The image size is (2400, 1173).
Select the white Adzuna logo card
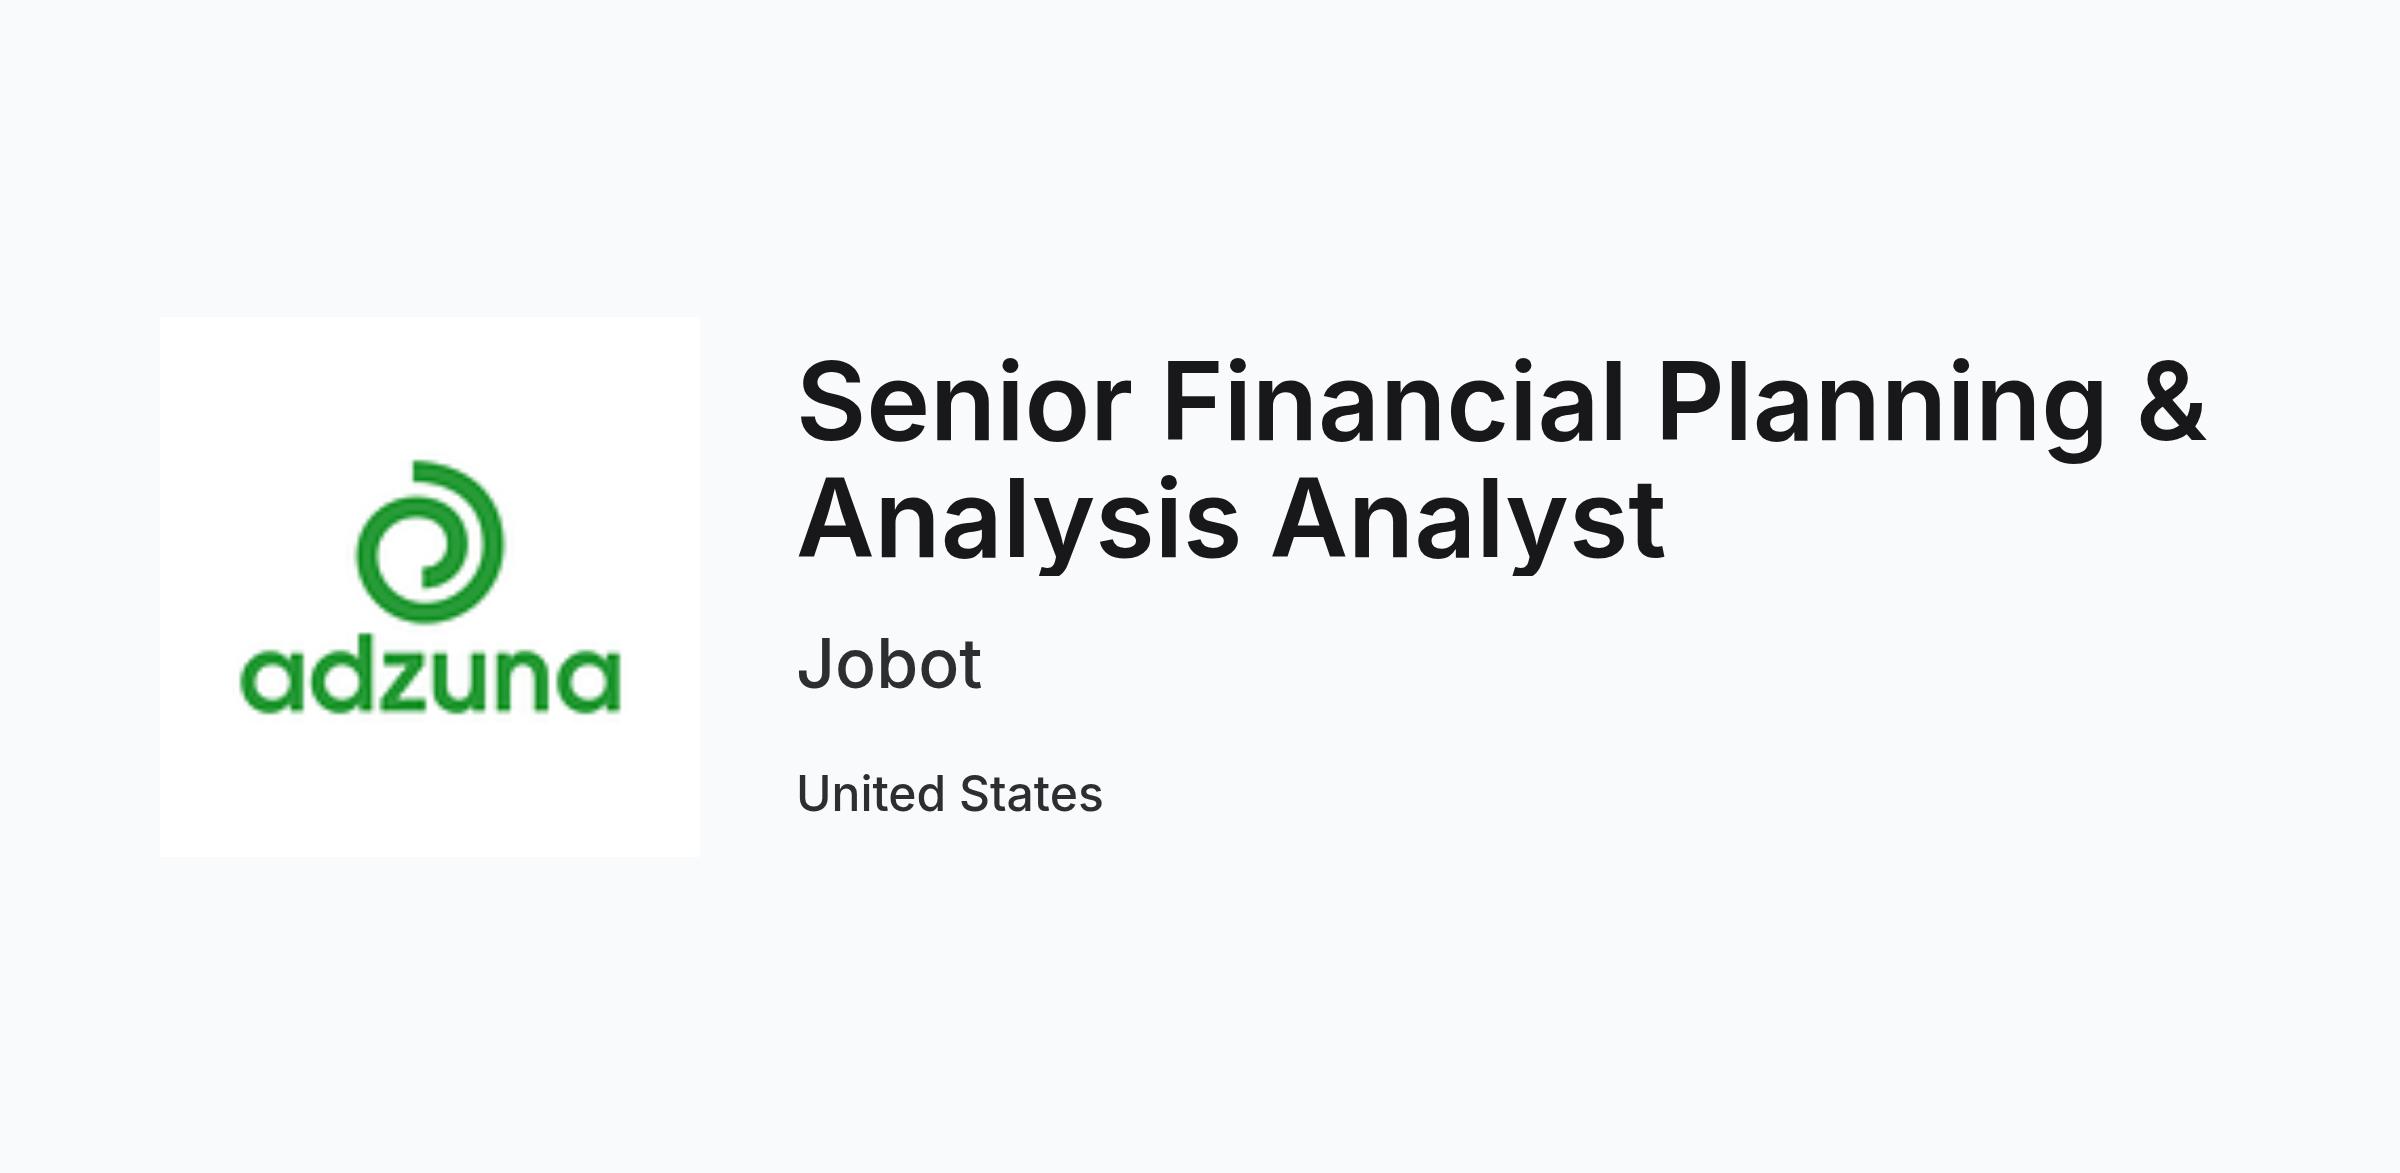tap(430, 587)
